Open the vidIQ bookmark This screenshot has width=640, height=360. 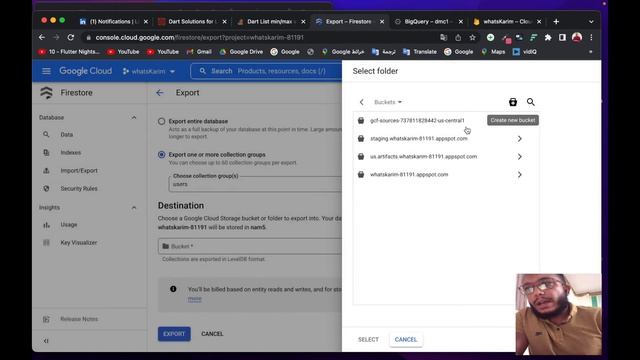click(525, 52)
